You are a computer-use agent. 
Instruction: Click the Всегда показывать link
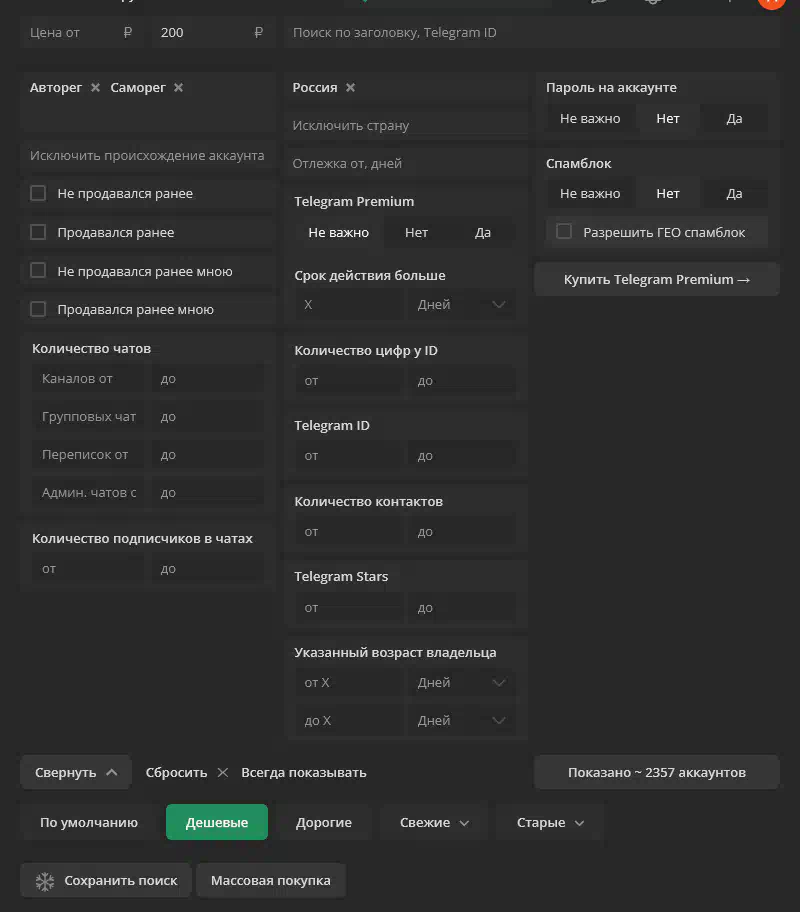point(304,772)
